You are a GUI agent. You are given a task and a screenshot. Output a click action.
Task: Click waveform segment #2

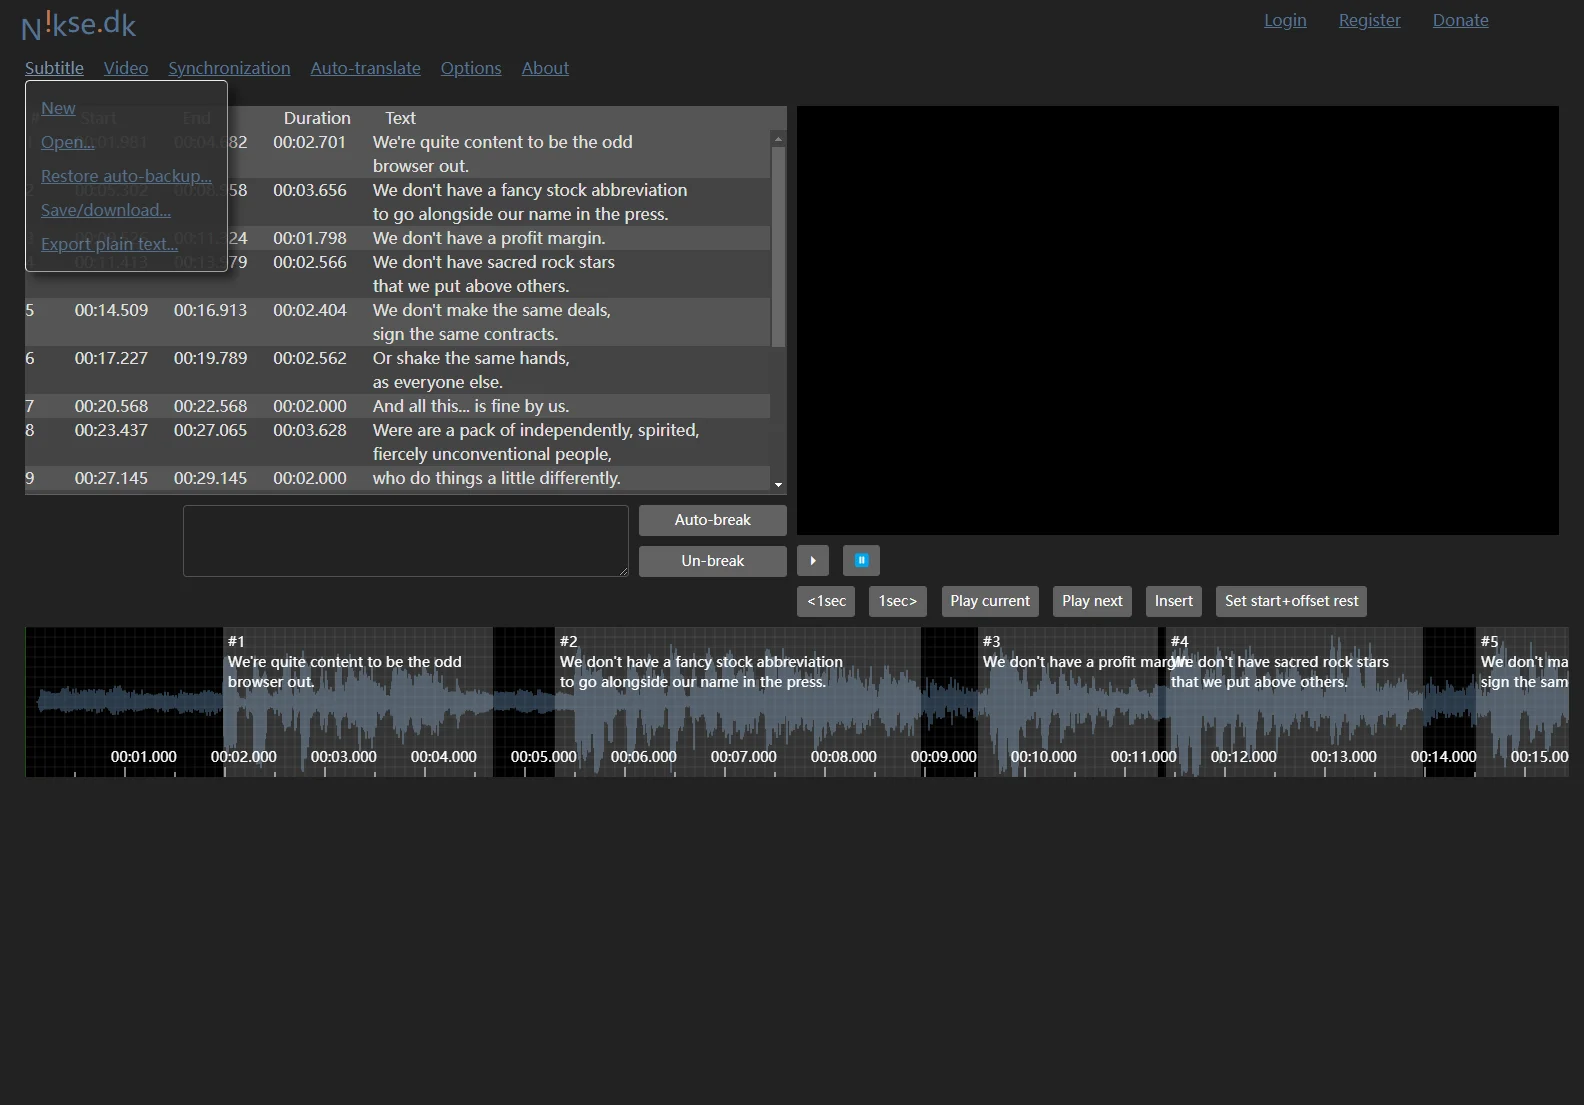738,702
